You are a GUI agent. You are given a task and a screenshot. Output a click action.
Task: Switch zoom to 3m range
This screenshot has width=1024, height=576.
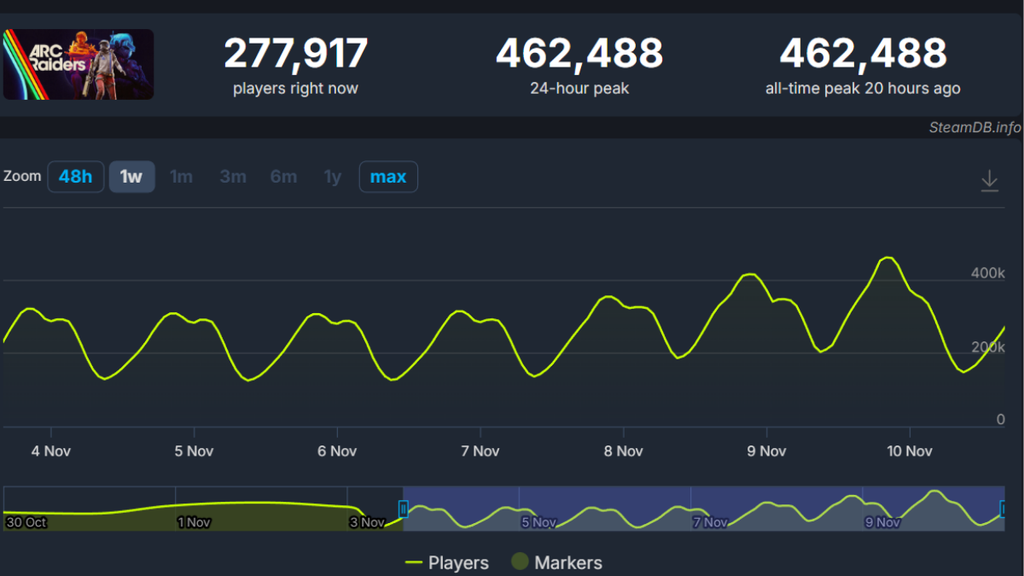tap(233, 177)
